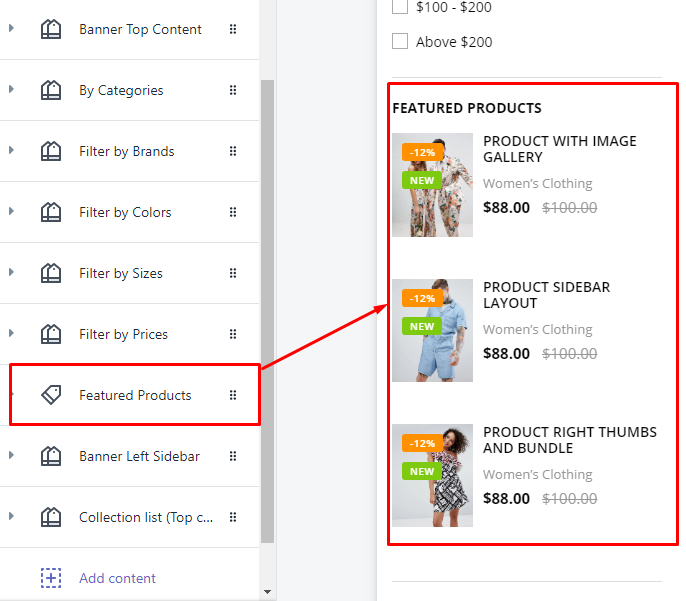686x601 pixels.
Task: Click Product Right Thumbs and Bundle thumbnail
Action: [x=432, y=475]
